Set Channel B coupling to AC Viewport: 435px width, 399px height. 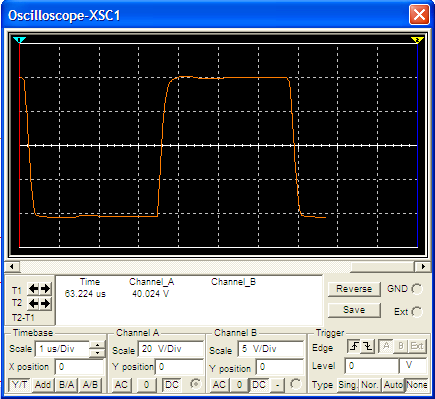click(219, 385)
